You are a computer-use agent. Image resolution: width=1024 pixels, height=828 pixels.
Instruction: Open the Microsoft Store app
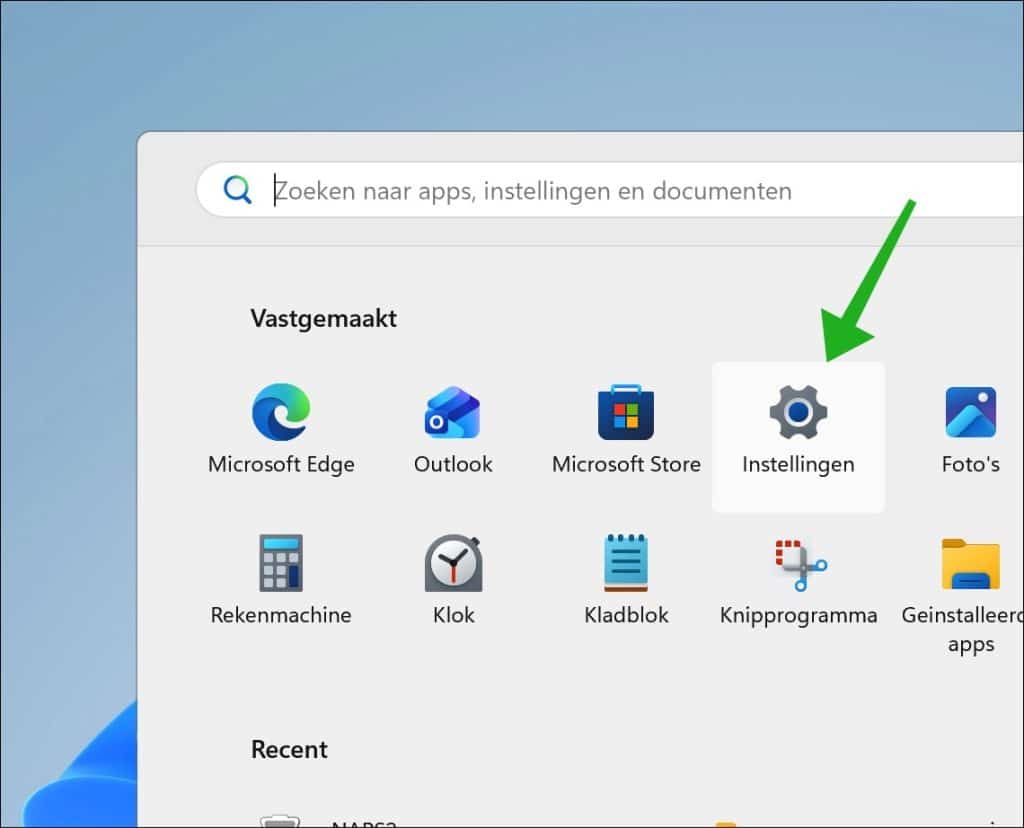pos(626,429)
